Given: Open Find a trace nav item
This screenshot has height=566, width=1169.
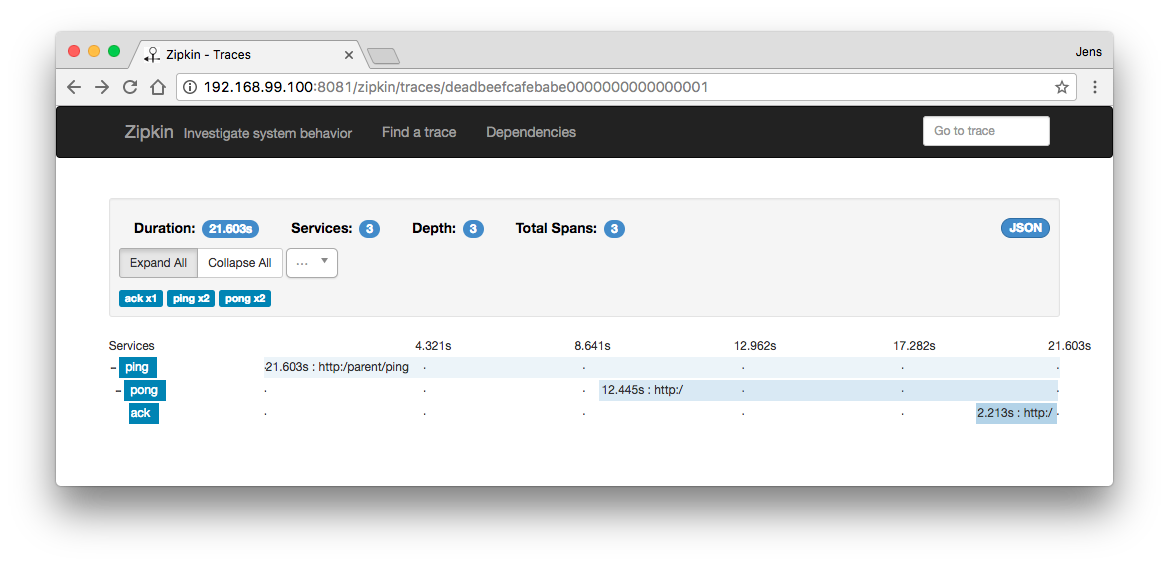Looking at the screenshot, I should click(x=419, y=132).
